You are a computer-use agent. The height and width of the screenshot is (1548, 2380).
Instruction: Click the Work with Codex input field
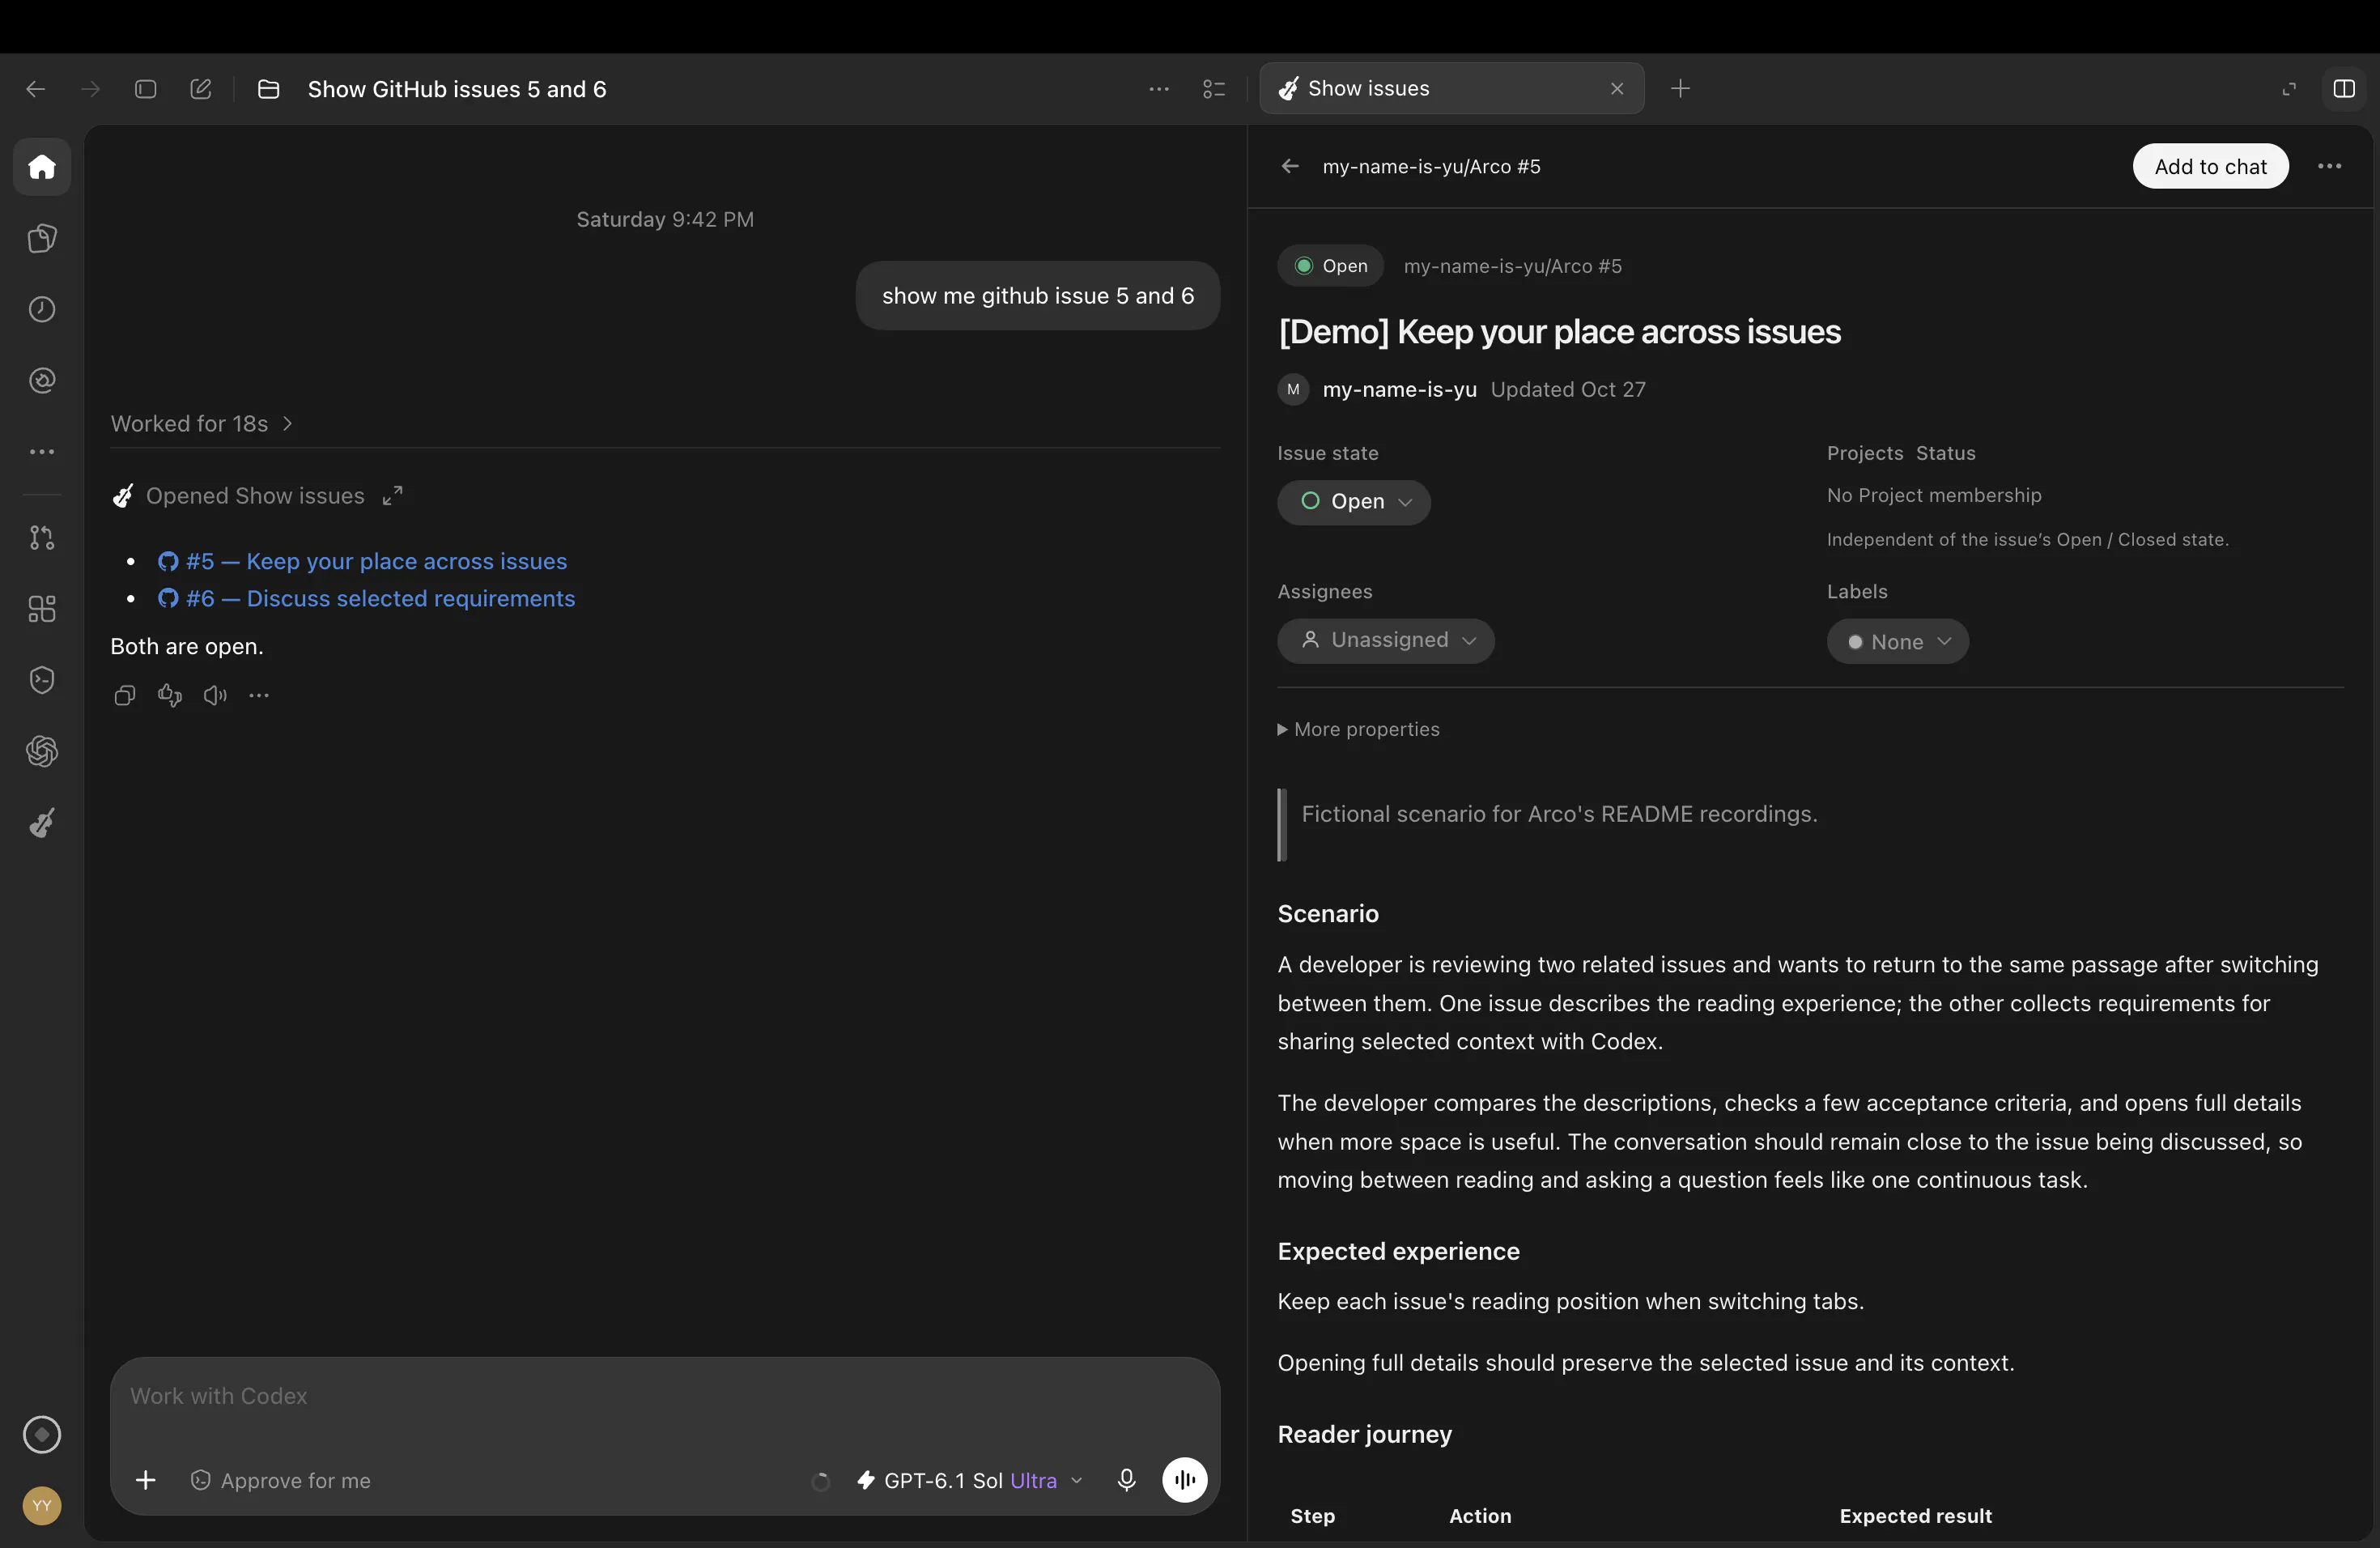pos(664,1396)
